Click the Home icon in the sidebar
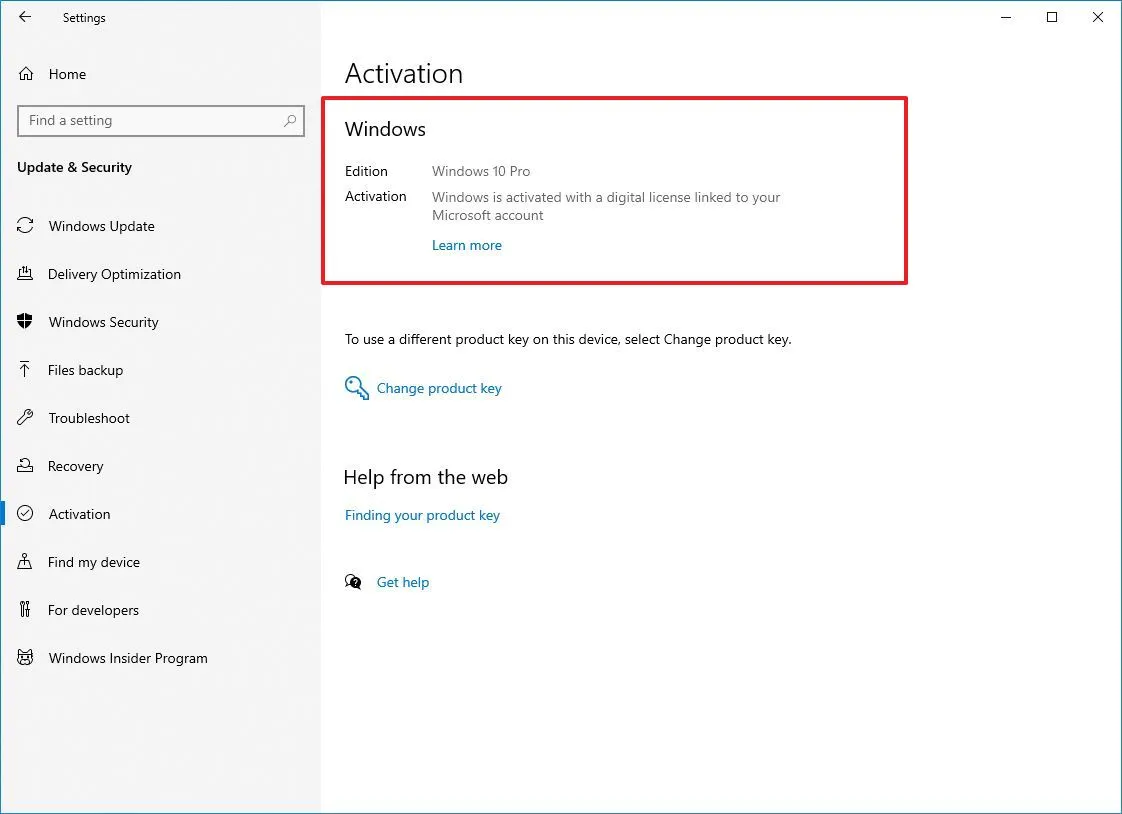Screen dimensions: 1122x814 coord(30,73)
